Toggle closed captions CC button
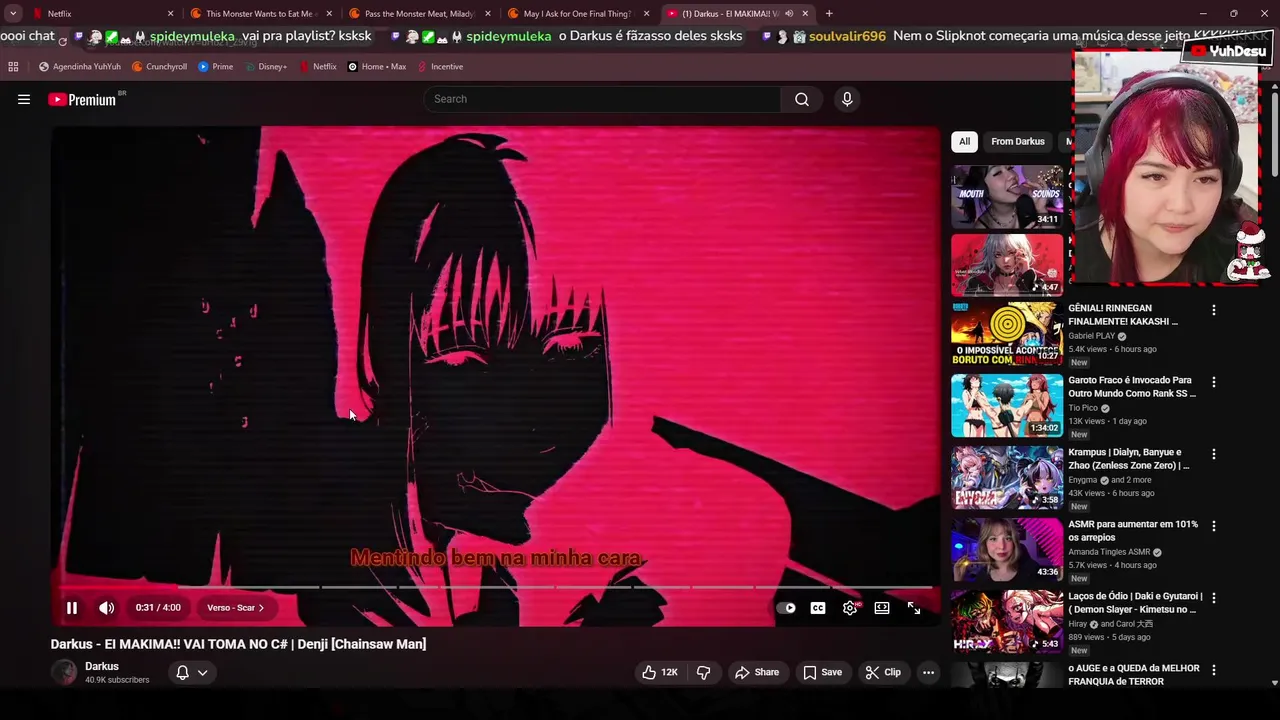 tap(818, 608)
